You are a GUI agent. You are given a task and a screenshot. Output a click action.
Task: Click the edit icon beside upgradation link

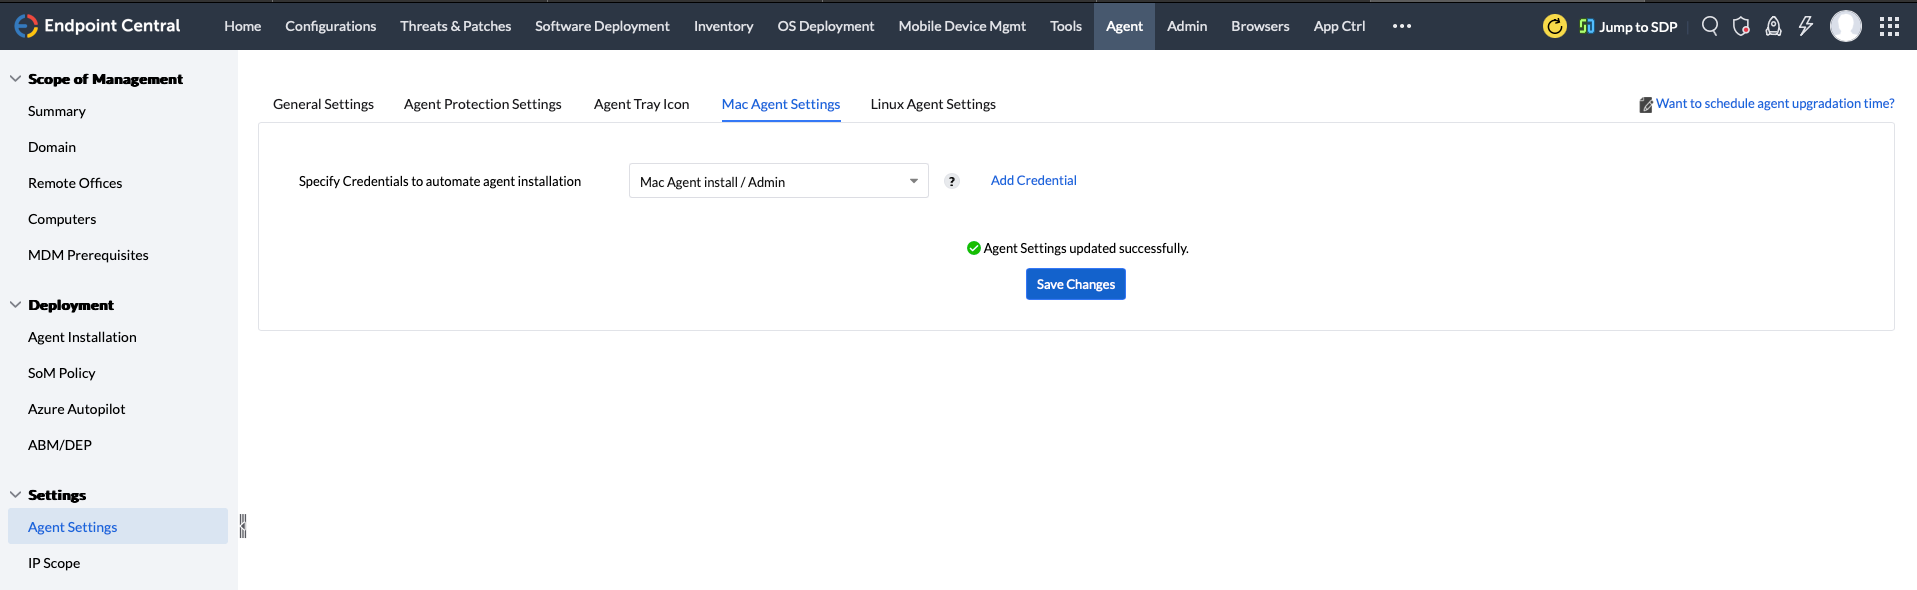click(x=1645, y=105)
